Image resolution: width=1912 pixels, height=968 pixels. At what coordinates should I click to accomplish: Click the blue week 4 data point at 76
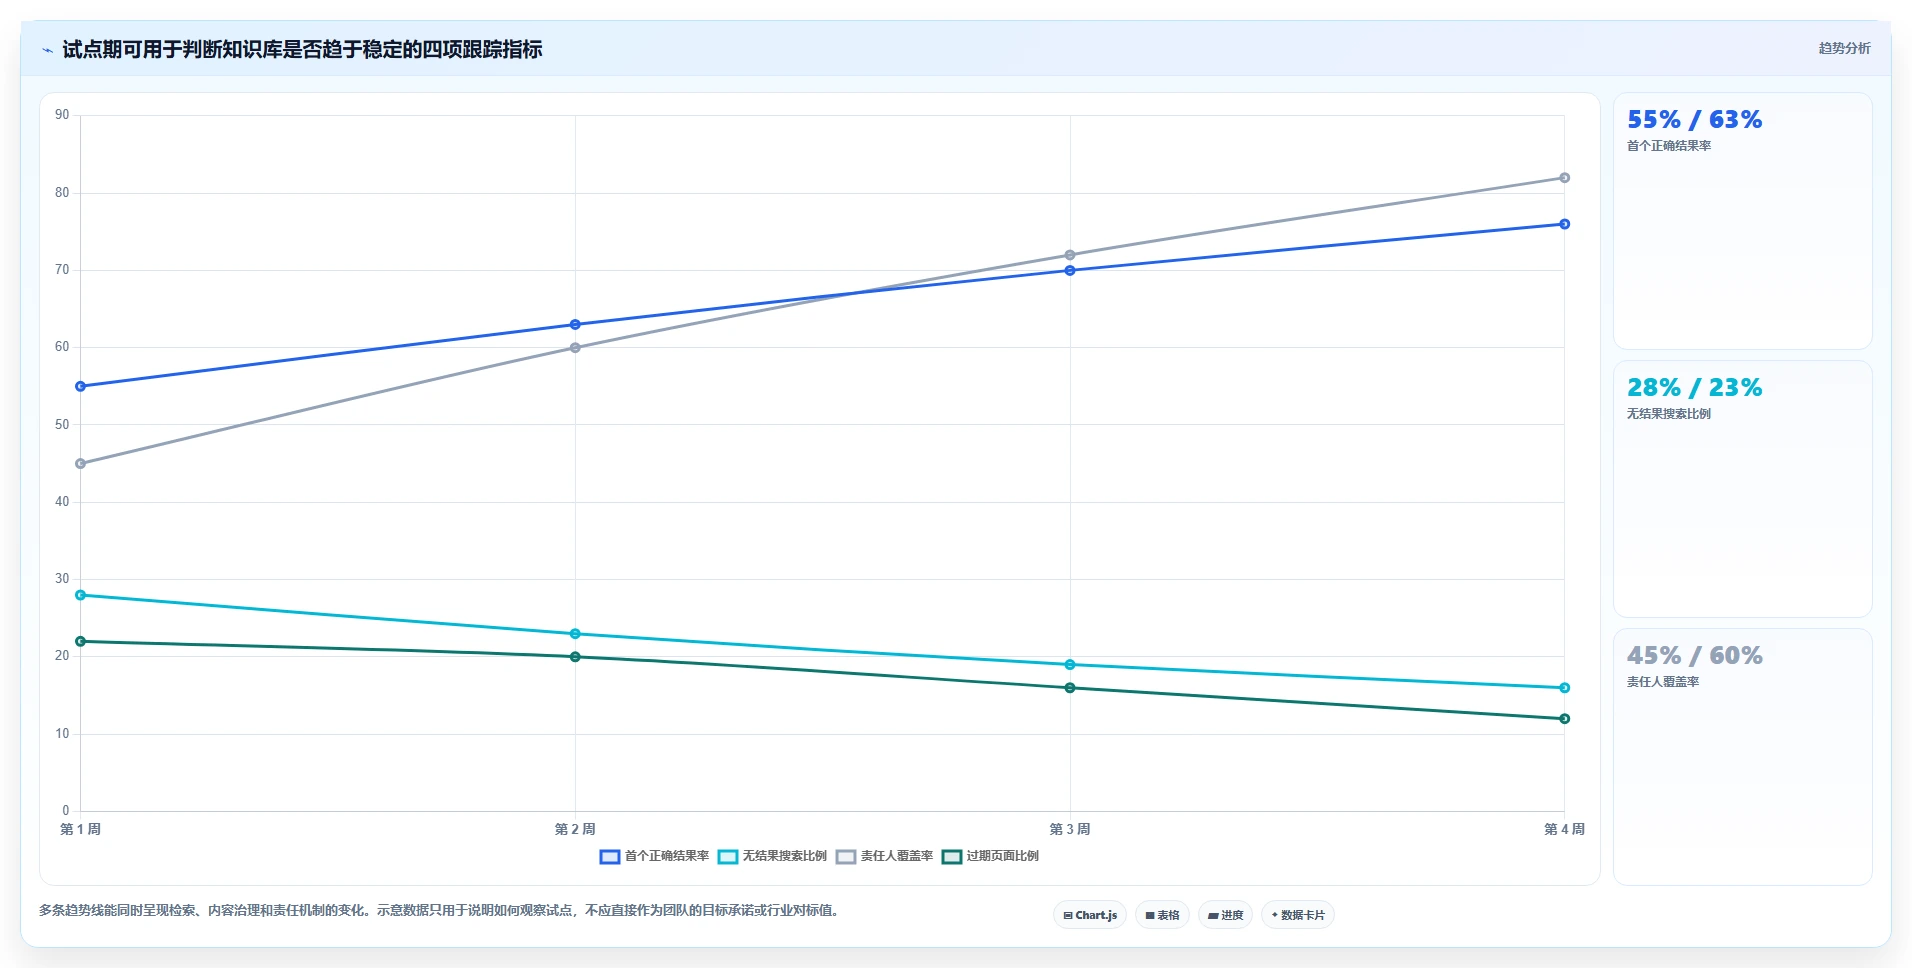1565,224
